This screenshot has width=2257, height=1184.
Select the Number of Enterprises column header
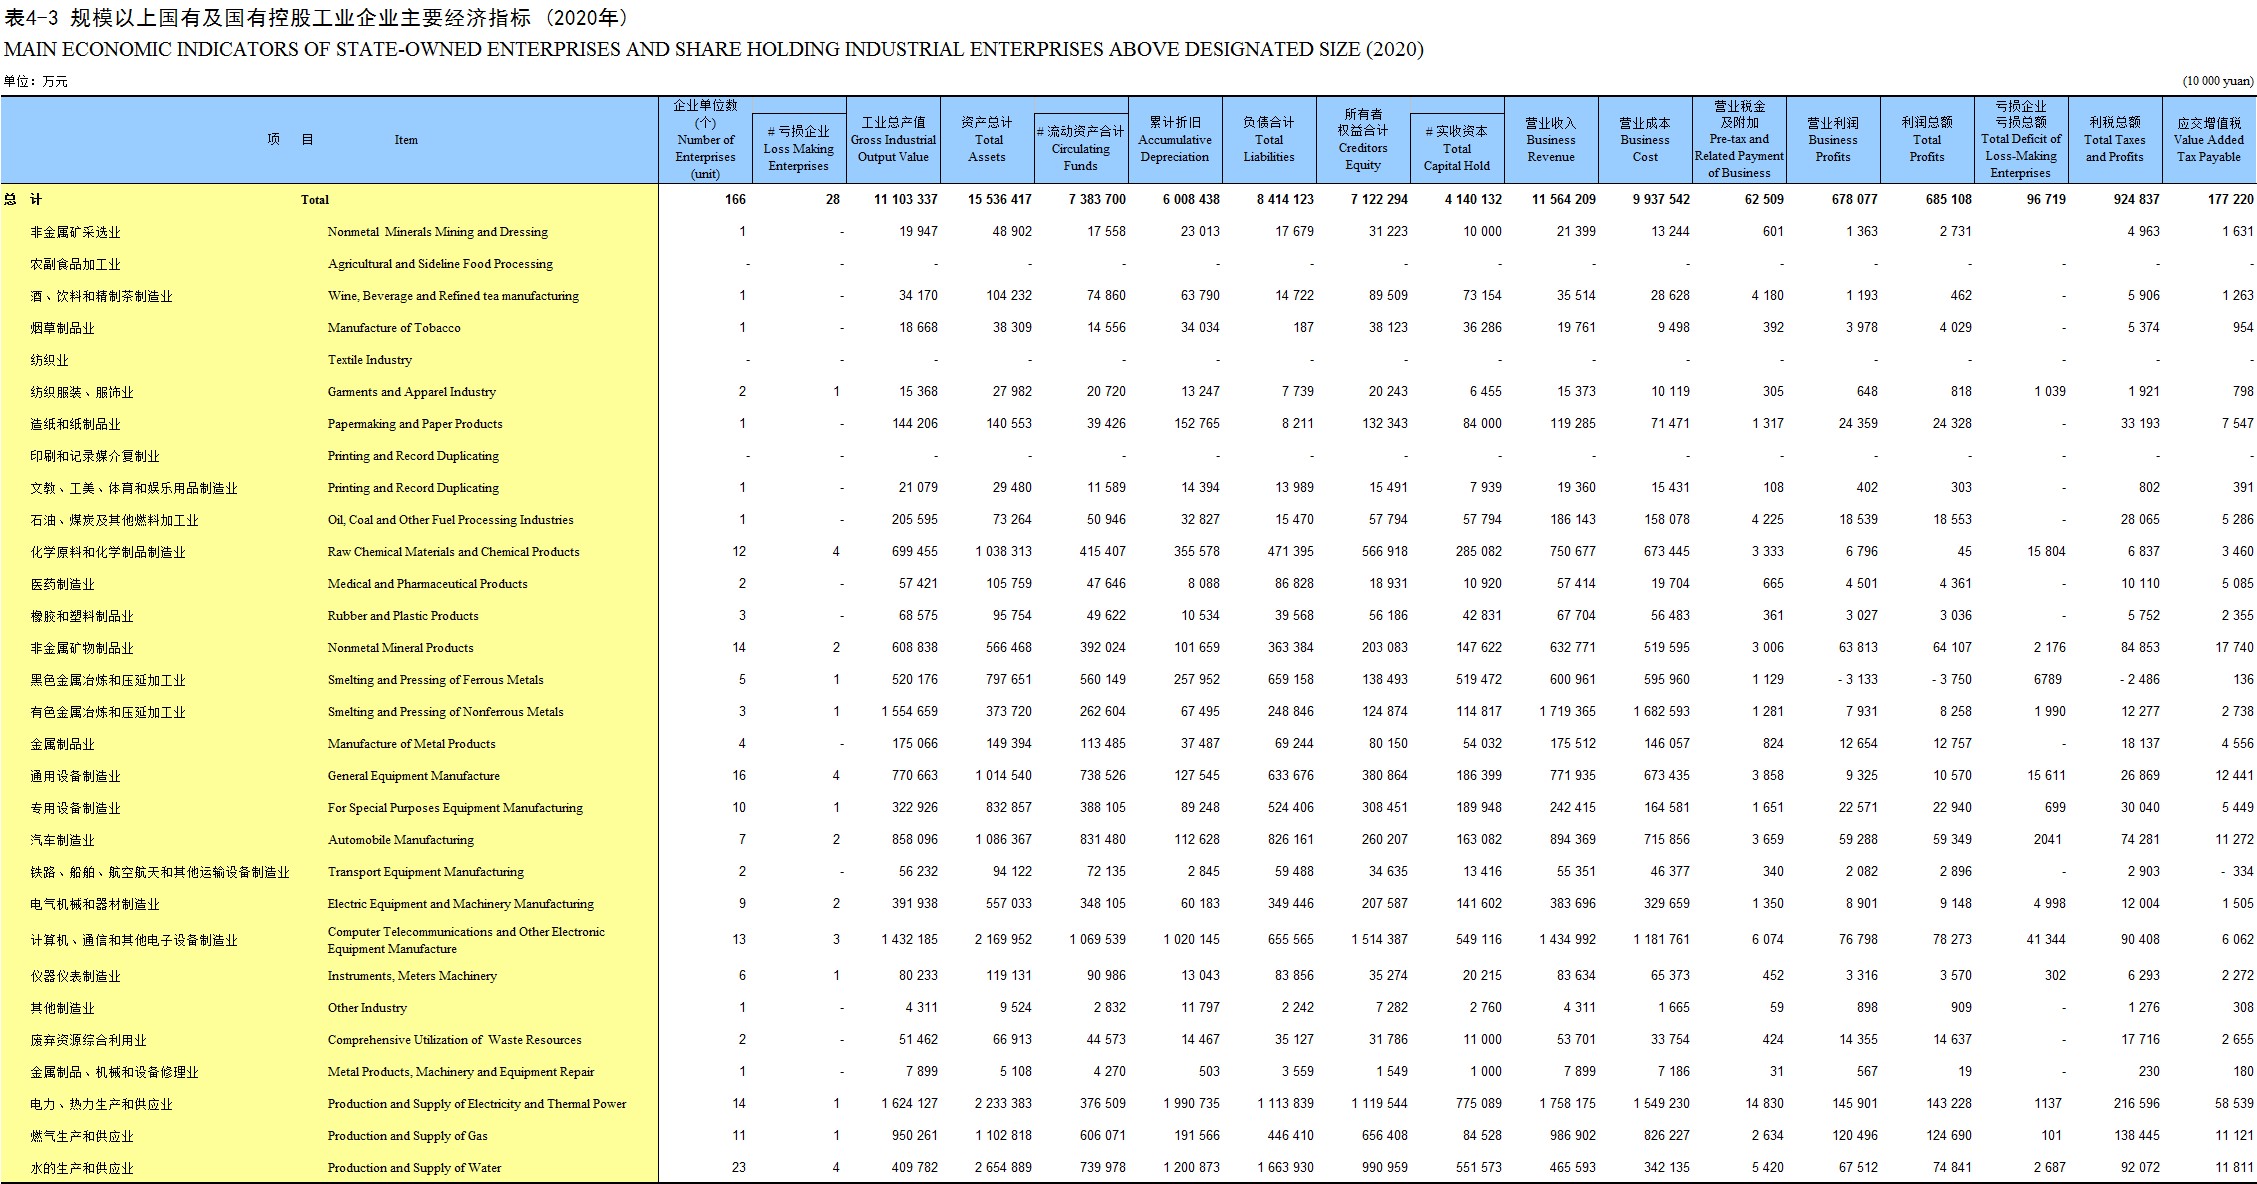pyautogui.click(x=705, y=140)
